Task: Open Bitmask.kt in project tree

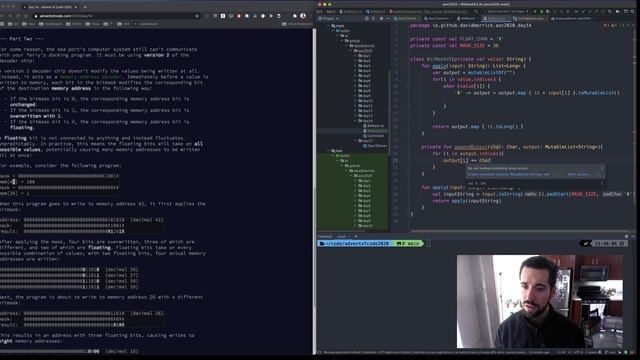Action: pos(374,126)
